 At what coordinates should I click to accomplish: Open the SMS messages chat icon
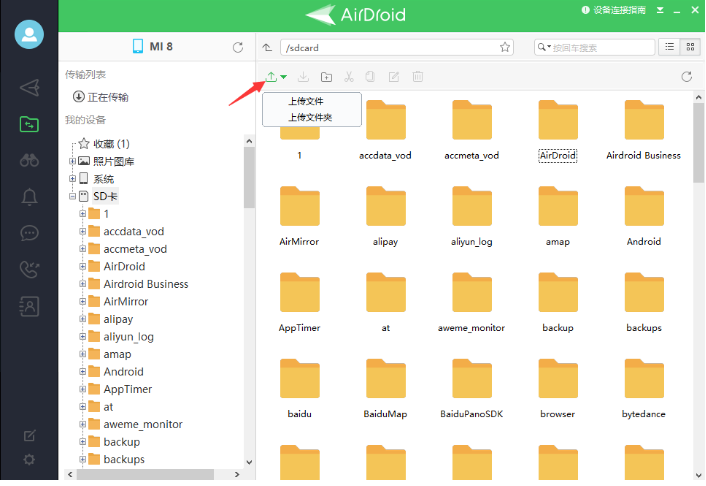pos(29,233)
